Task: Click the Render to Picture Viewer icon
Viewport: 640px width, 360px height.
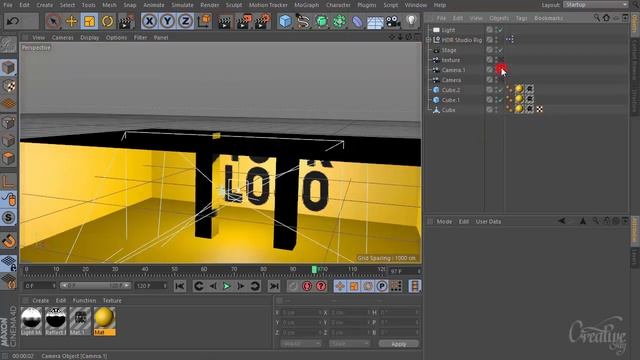Action: click(x=244, y=21)
